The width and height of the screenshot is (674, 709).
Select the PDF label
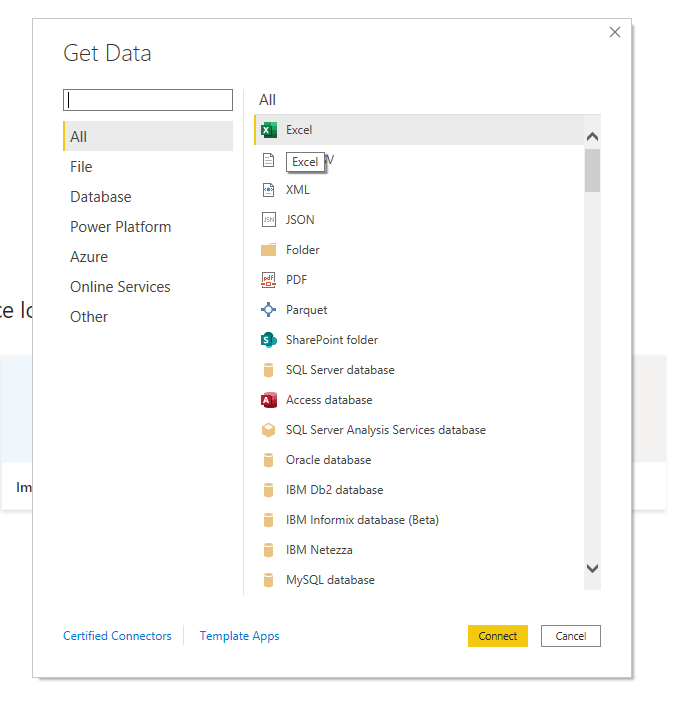(x=296, y=280)
